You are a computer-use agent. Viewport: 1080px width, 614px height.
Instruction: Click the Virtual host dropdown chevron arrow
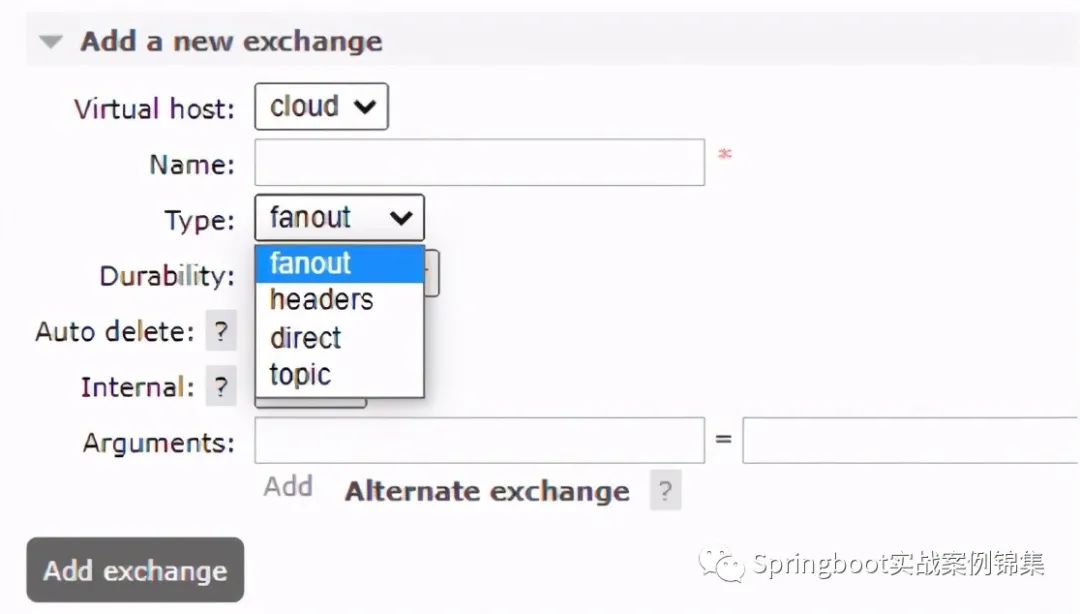(365, 107)
